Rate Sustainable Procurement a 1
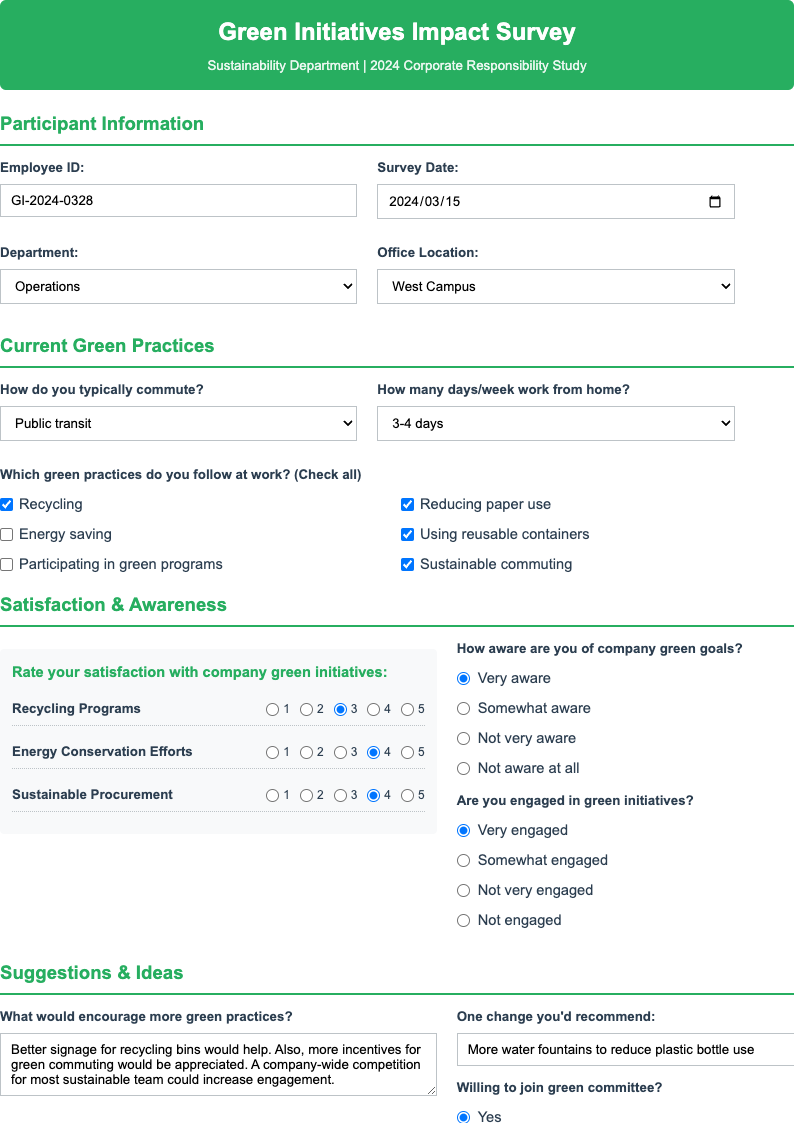794x1123 pixels. pyautogui.click(x=272, y=795)
